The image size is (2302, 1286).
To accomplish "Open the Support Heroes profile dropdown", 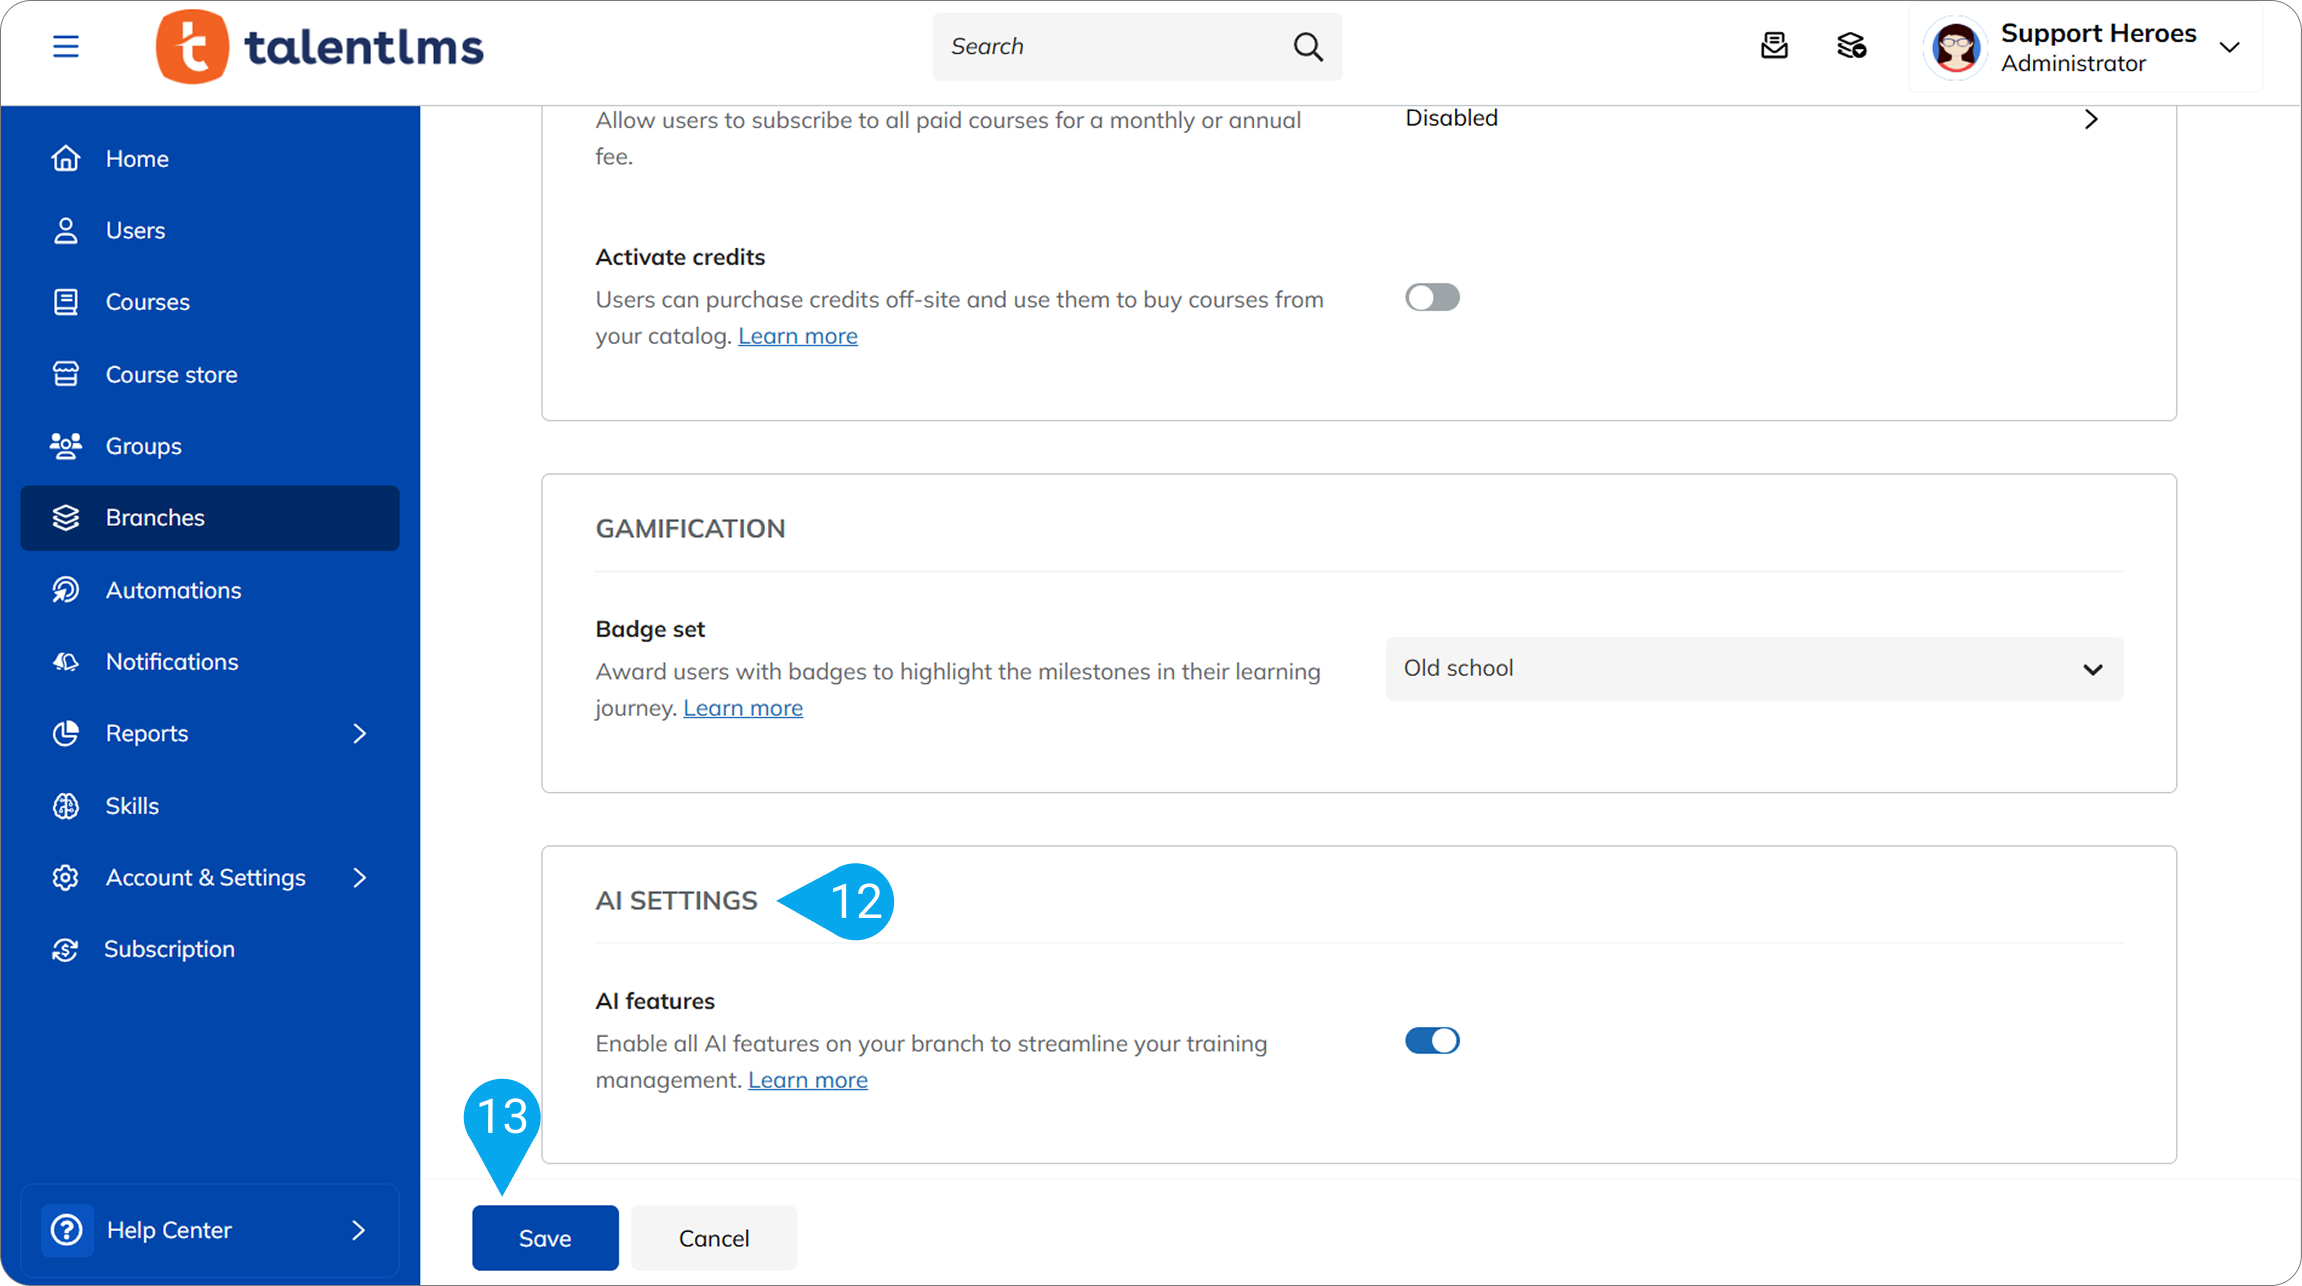I will pos(2229,47).
